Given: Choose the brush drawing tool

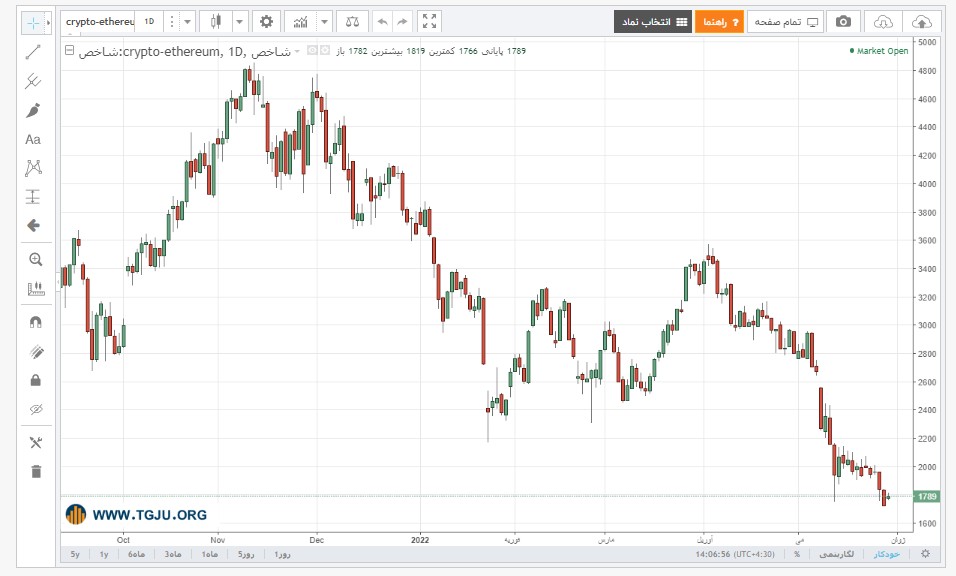Looking at the screenshot, I should click(33, 110).
